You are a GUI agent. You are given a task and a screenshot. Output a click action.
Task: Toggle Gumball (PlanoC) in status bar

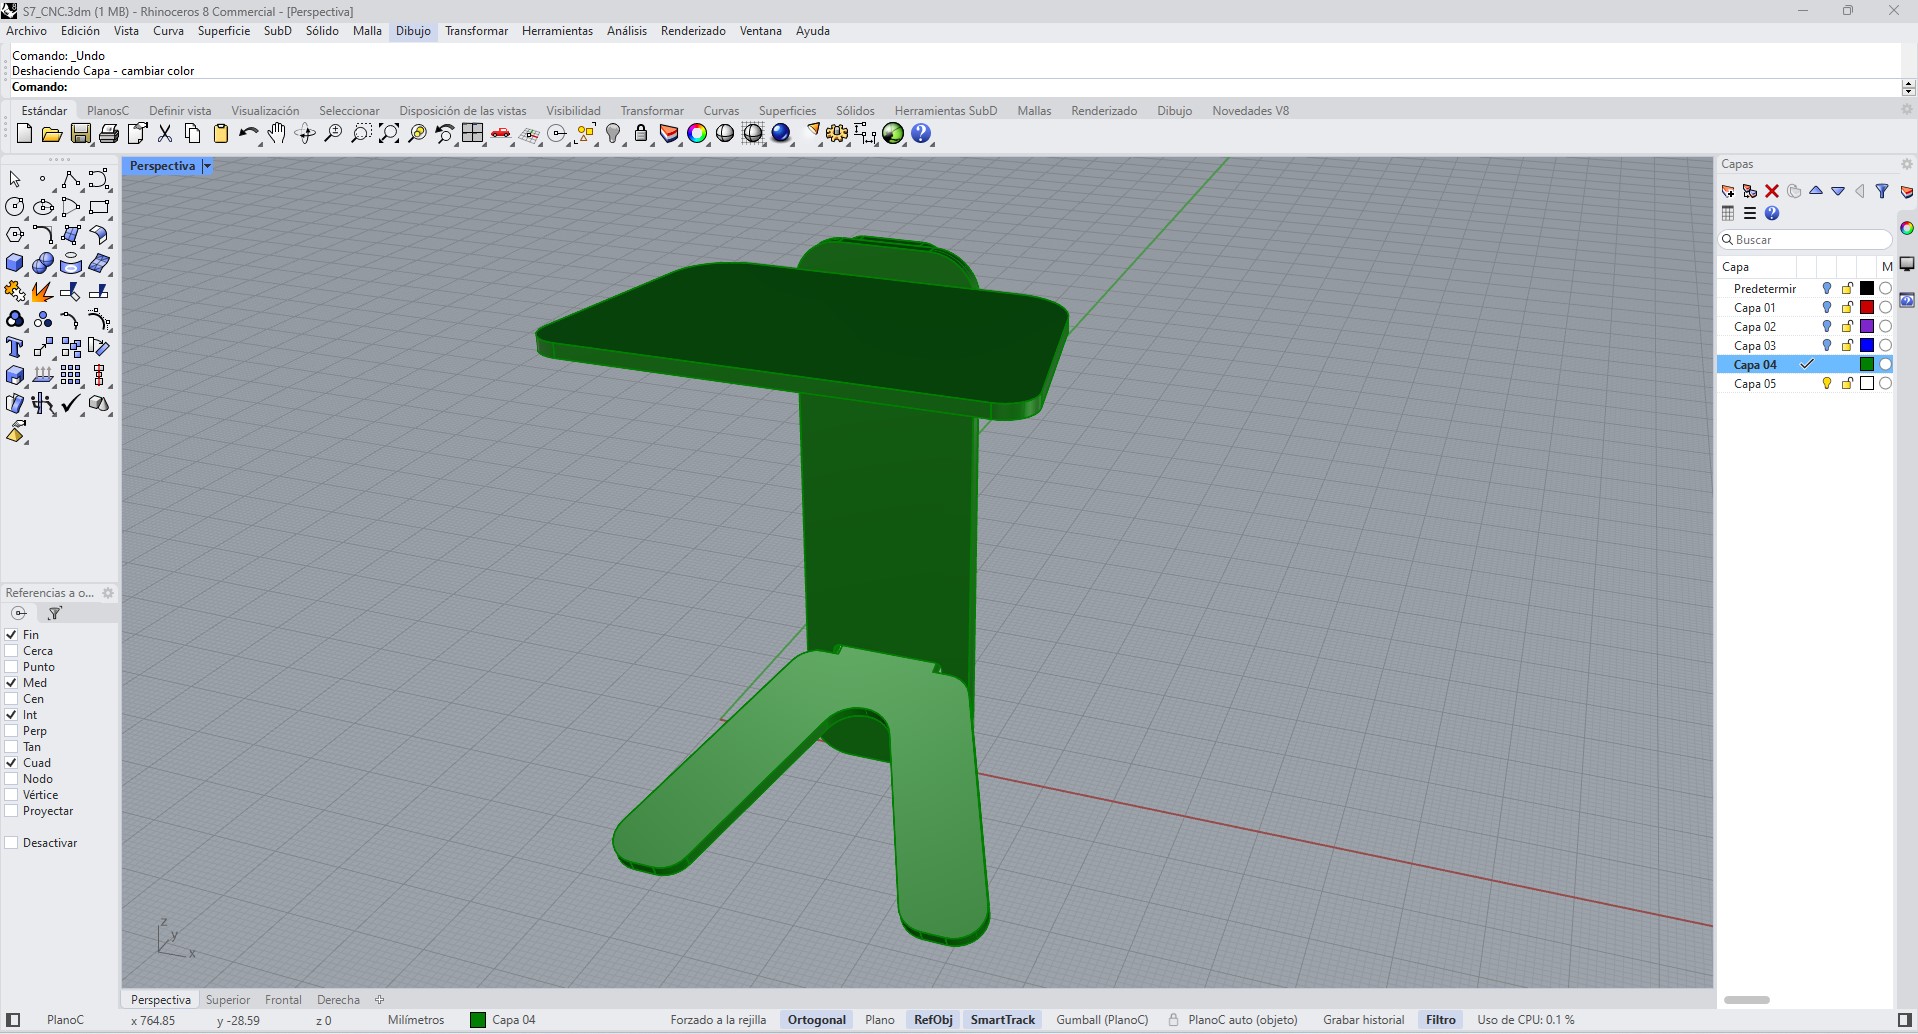pos(1102,1020)
